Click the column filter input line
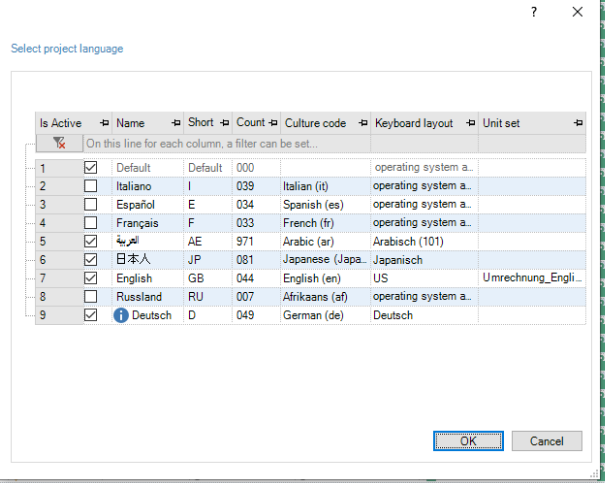The image size is (605, 484). pyautogui.click(x=334, y=144)
